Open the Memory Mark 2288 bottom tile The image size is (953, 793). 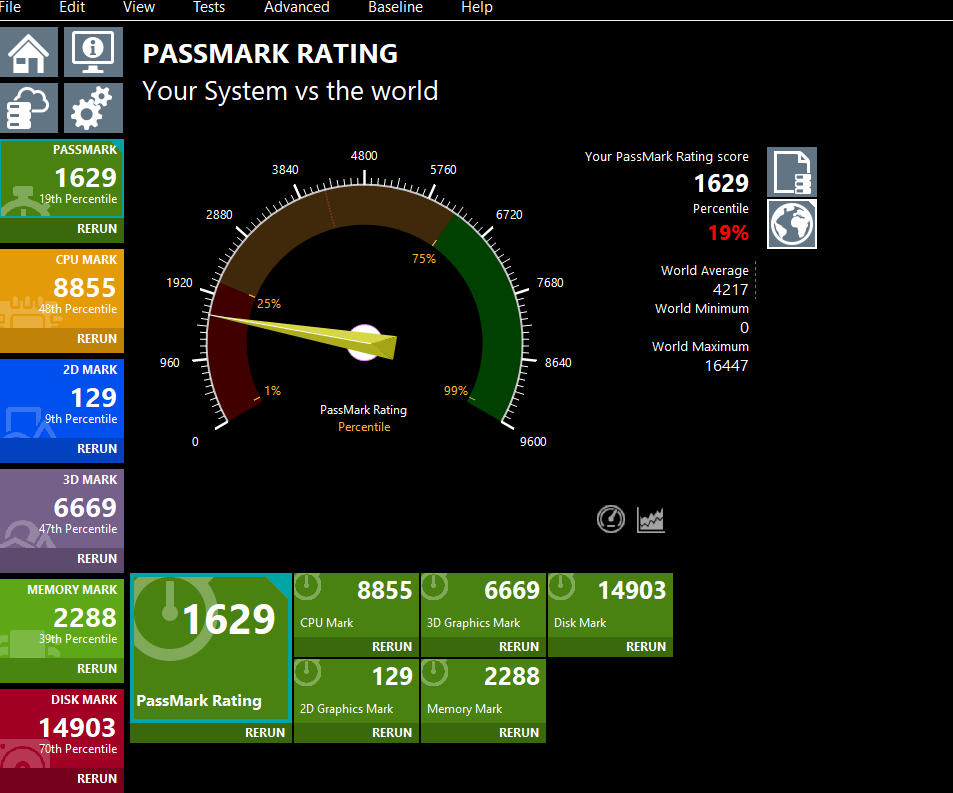click(483, 691)
